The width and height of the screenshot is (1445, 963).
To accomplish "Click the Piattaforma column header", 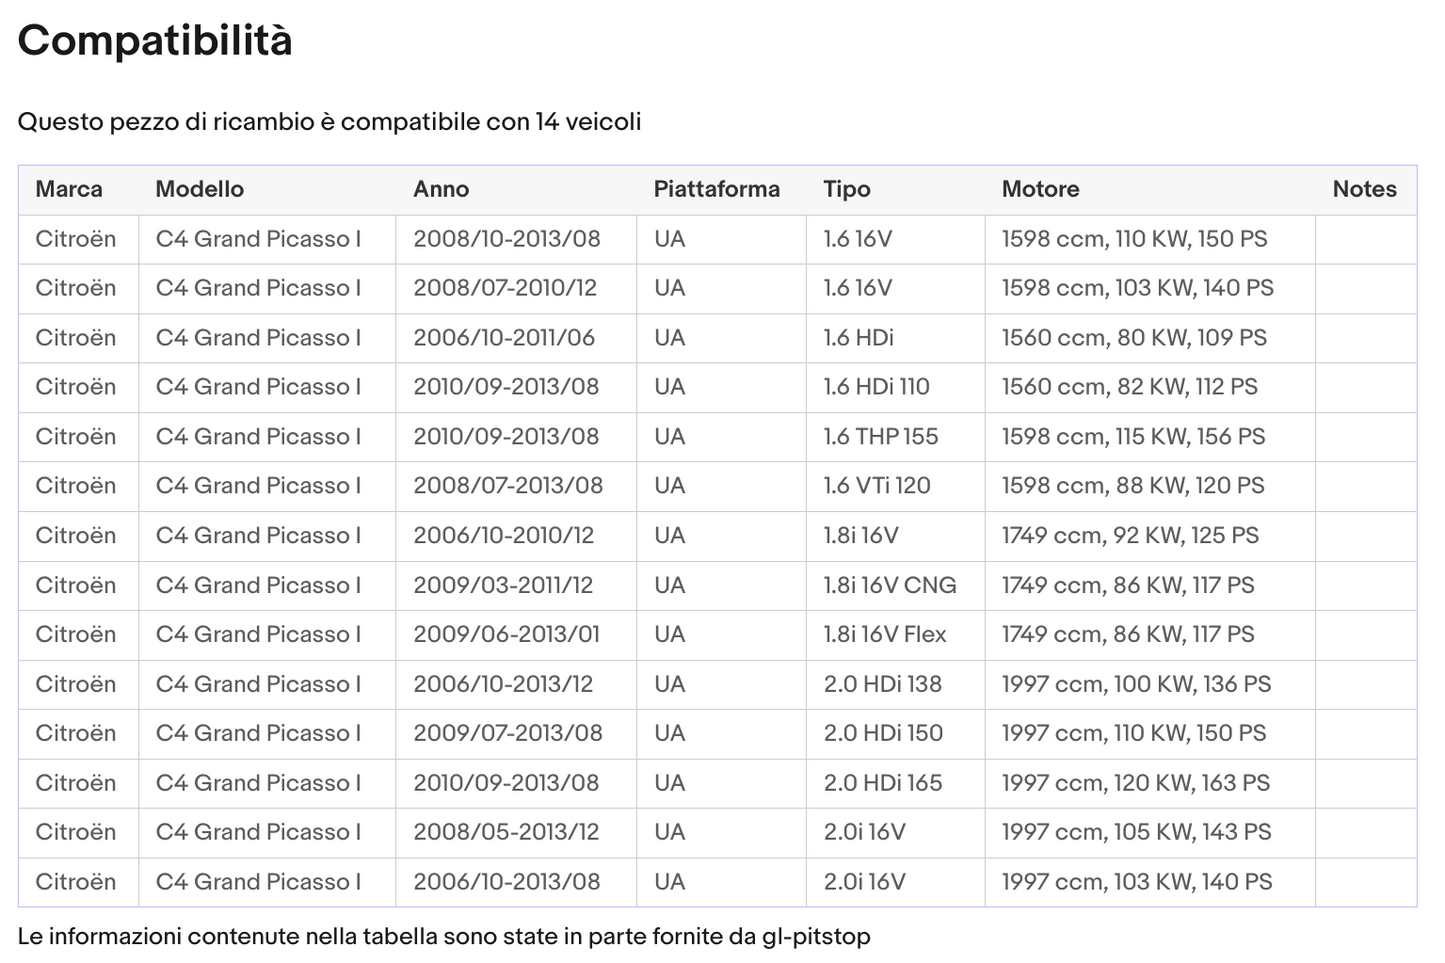I will [716, 189].
